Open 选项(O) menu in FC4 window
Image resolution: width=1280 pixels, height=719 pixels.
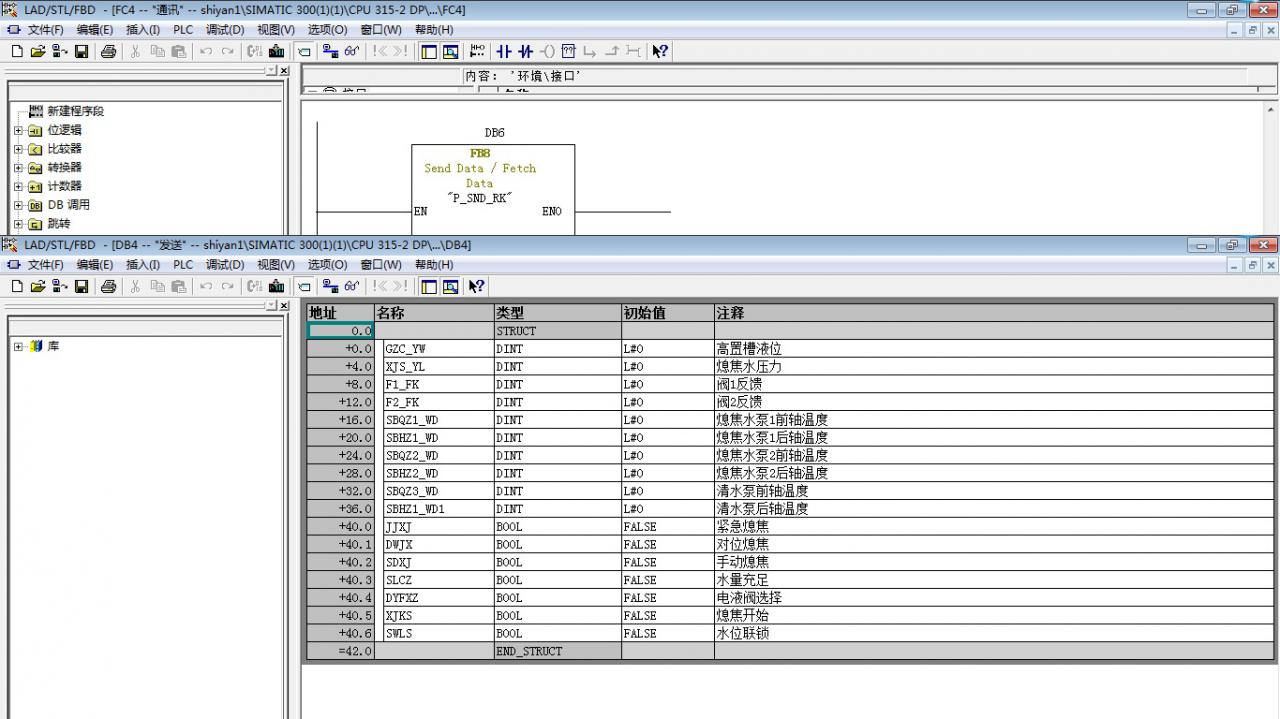pos(327,30)
